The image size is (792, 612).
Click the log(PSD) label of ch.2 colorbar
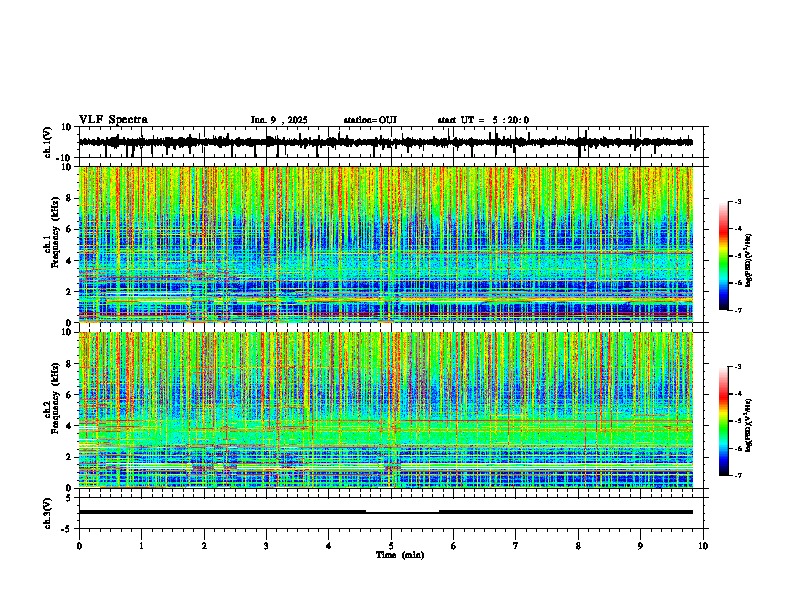pos(749,425)
